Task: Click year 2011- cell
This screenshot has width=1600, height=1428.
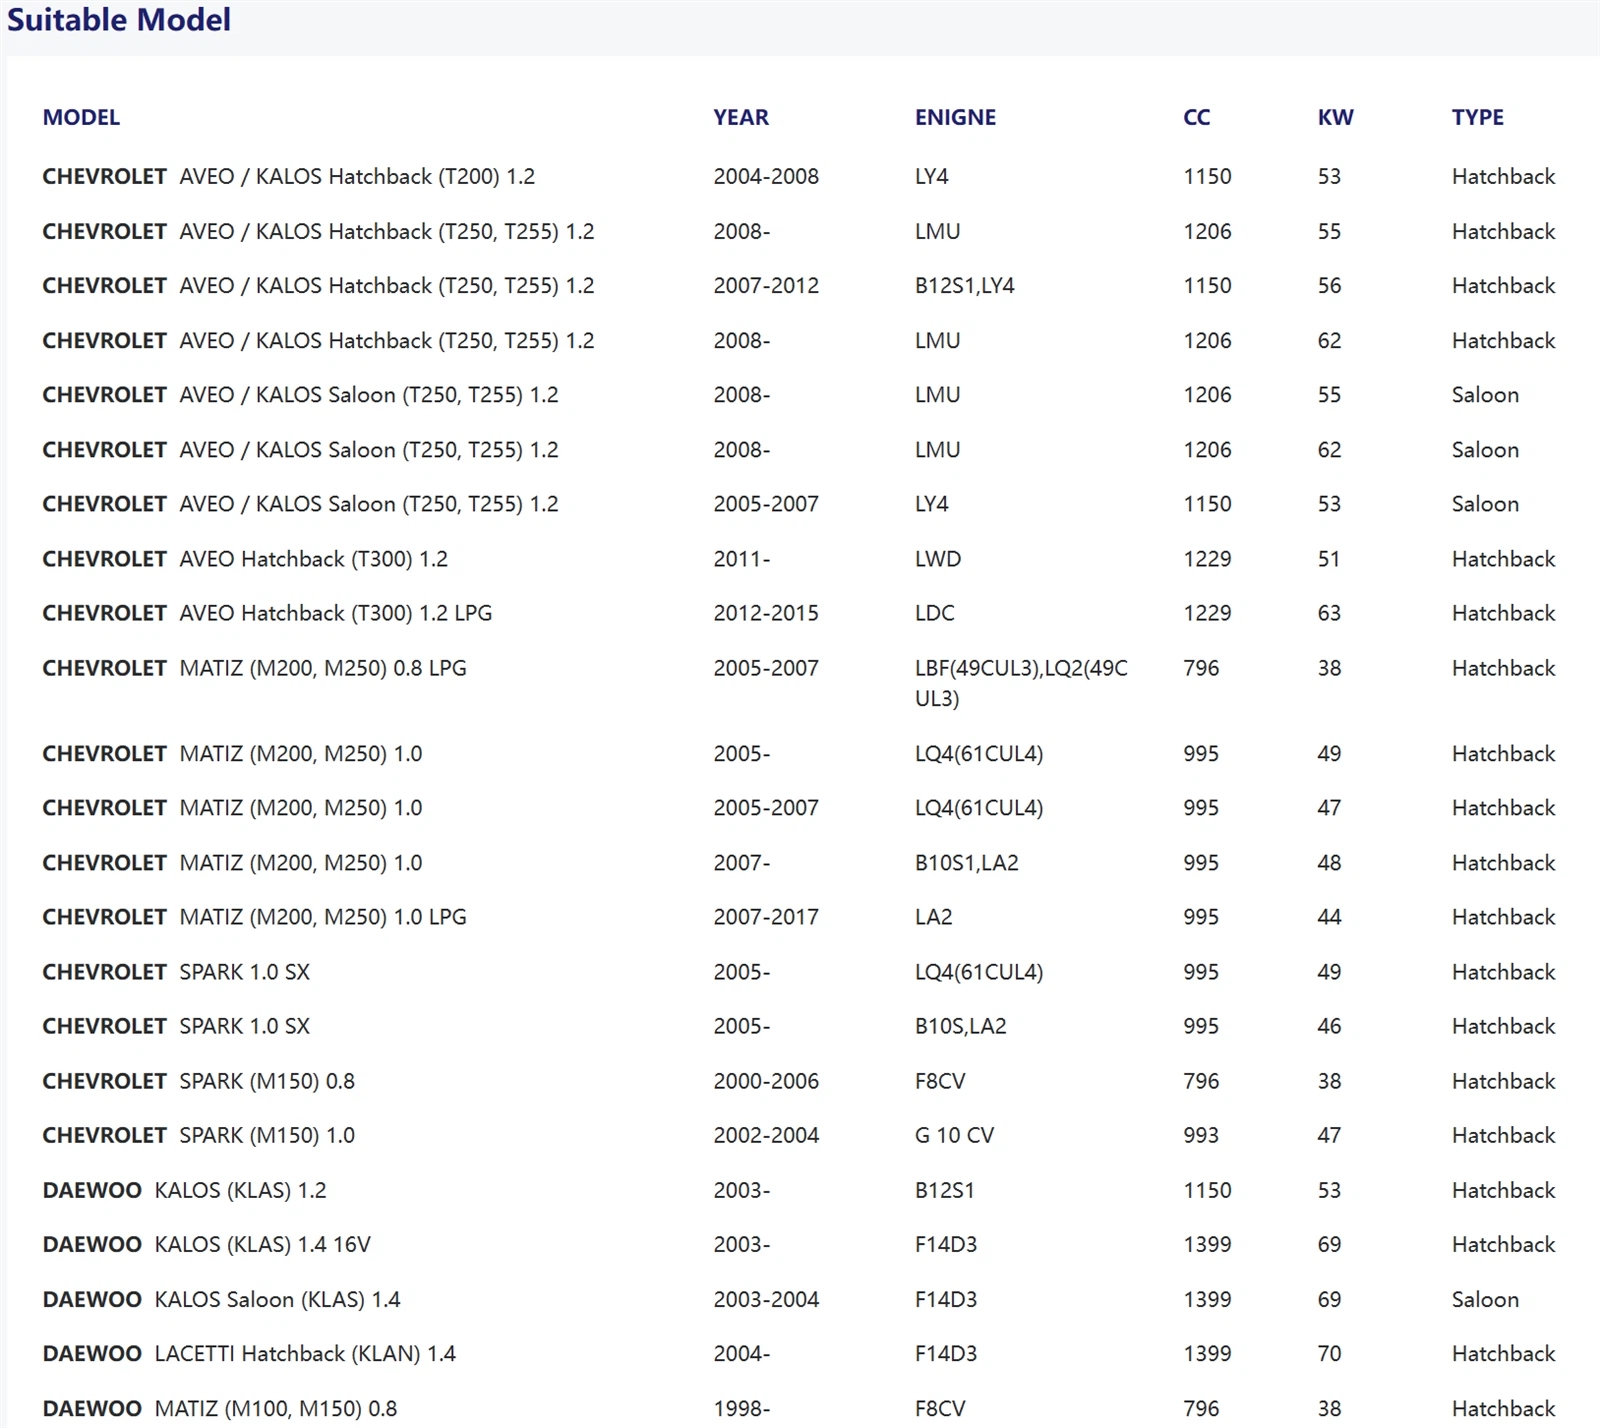Action: pos(741,559)
